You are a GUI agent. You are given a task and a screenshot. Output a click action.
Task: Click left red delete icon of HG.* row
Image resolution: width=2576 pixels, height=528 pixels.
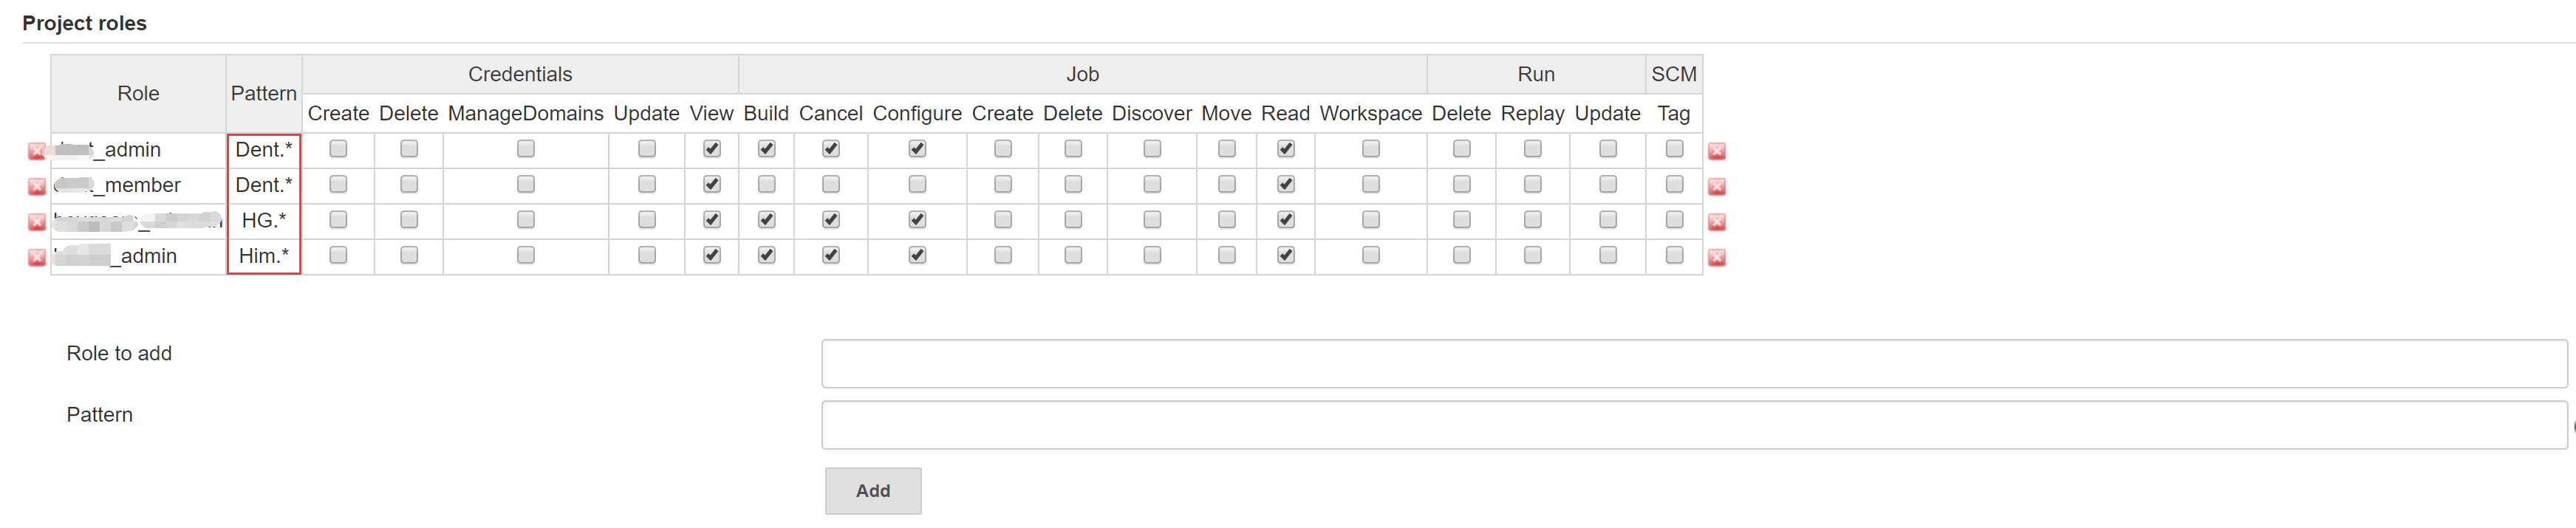click(37, 222)
